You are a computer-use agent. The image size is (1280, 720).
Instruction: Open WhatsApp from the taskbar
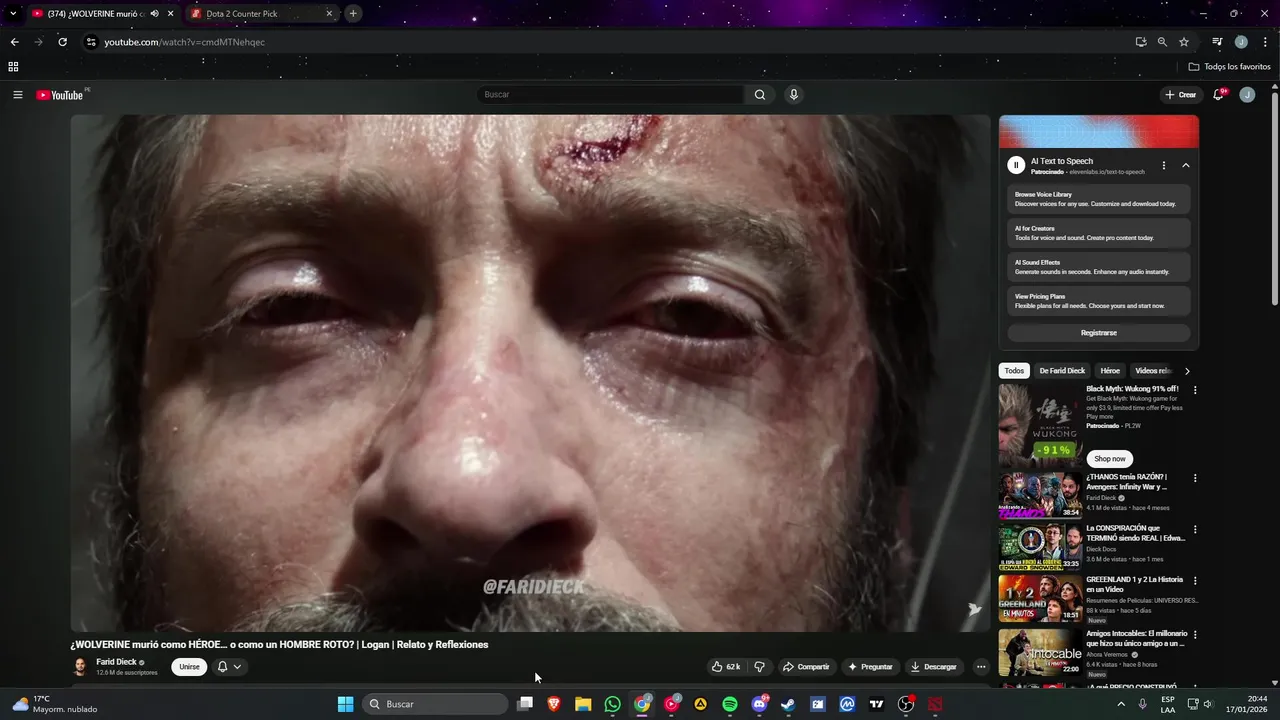613,704
